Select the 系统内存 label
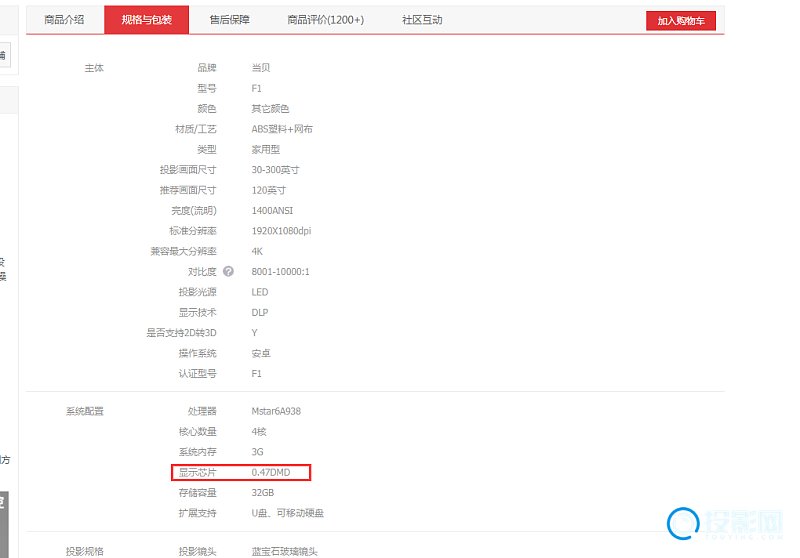The image size is (800, 558). pos(197,452)
